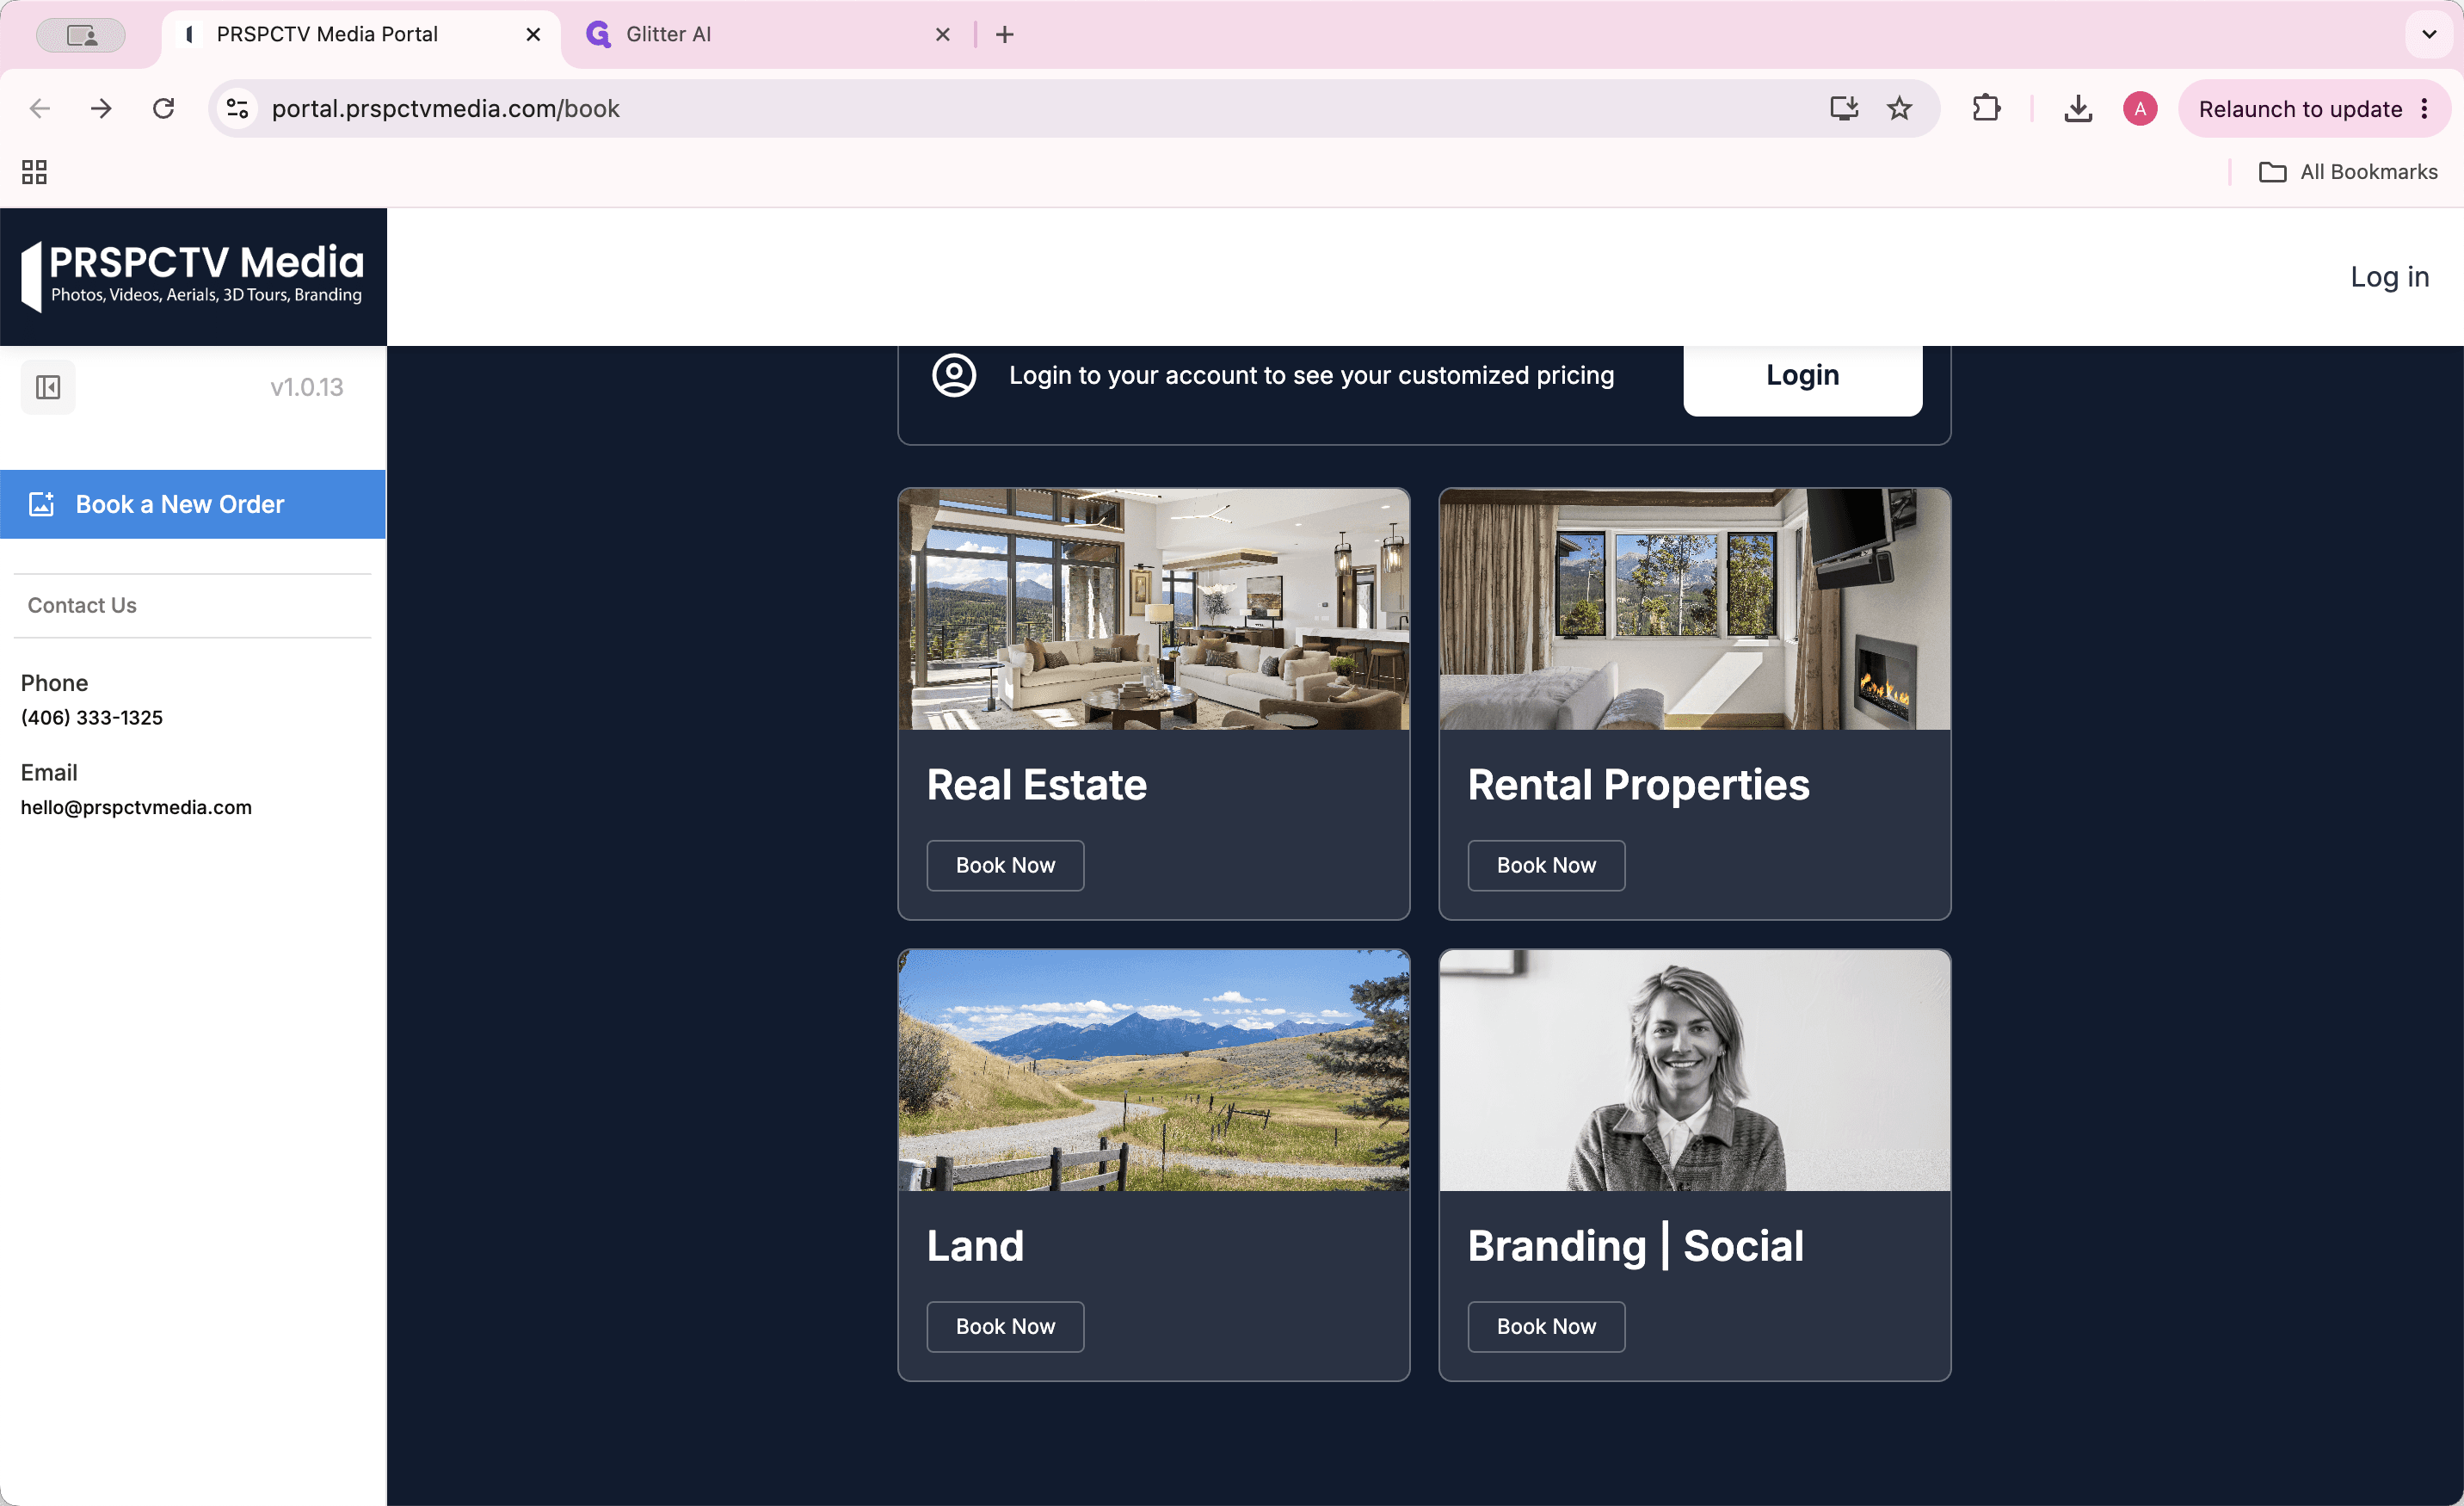Open a new tab with the plus icon
The height and width of the screenshot is (1506, 2464).
[x=1005, y=34]
